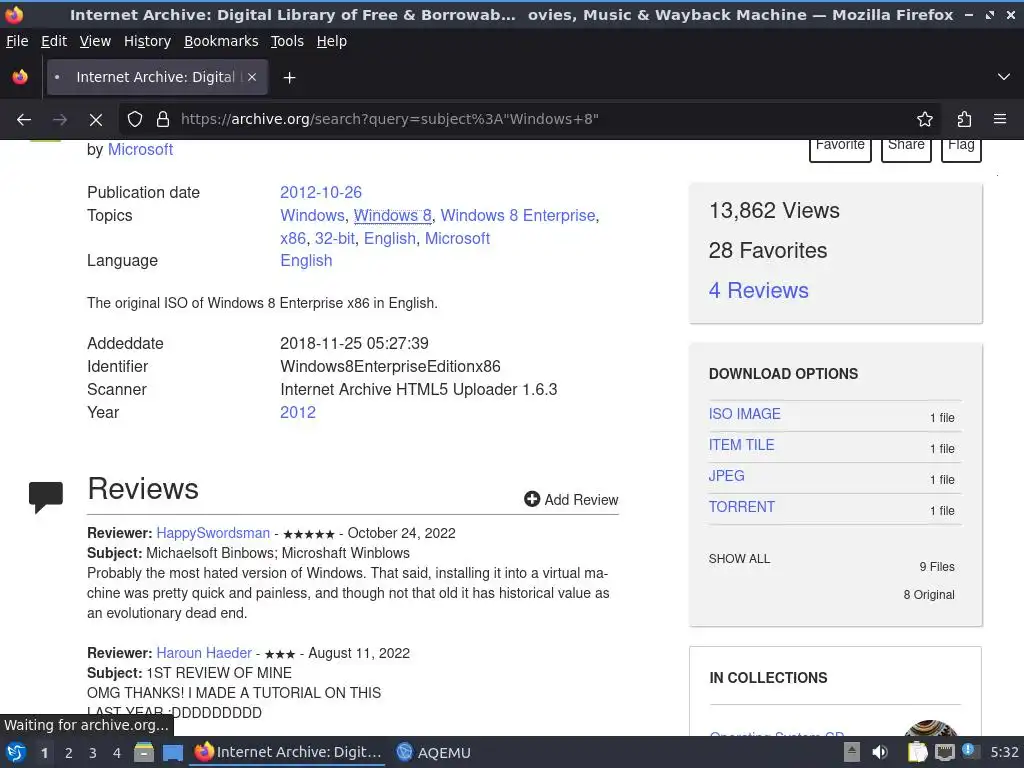Open the 32-bit topic link
The width and height of the screenshot is (1024, 768).
pos(335,238)
